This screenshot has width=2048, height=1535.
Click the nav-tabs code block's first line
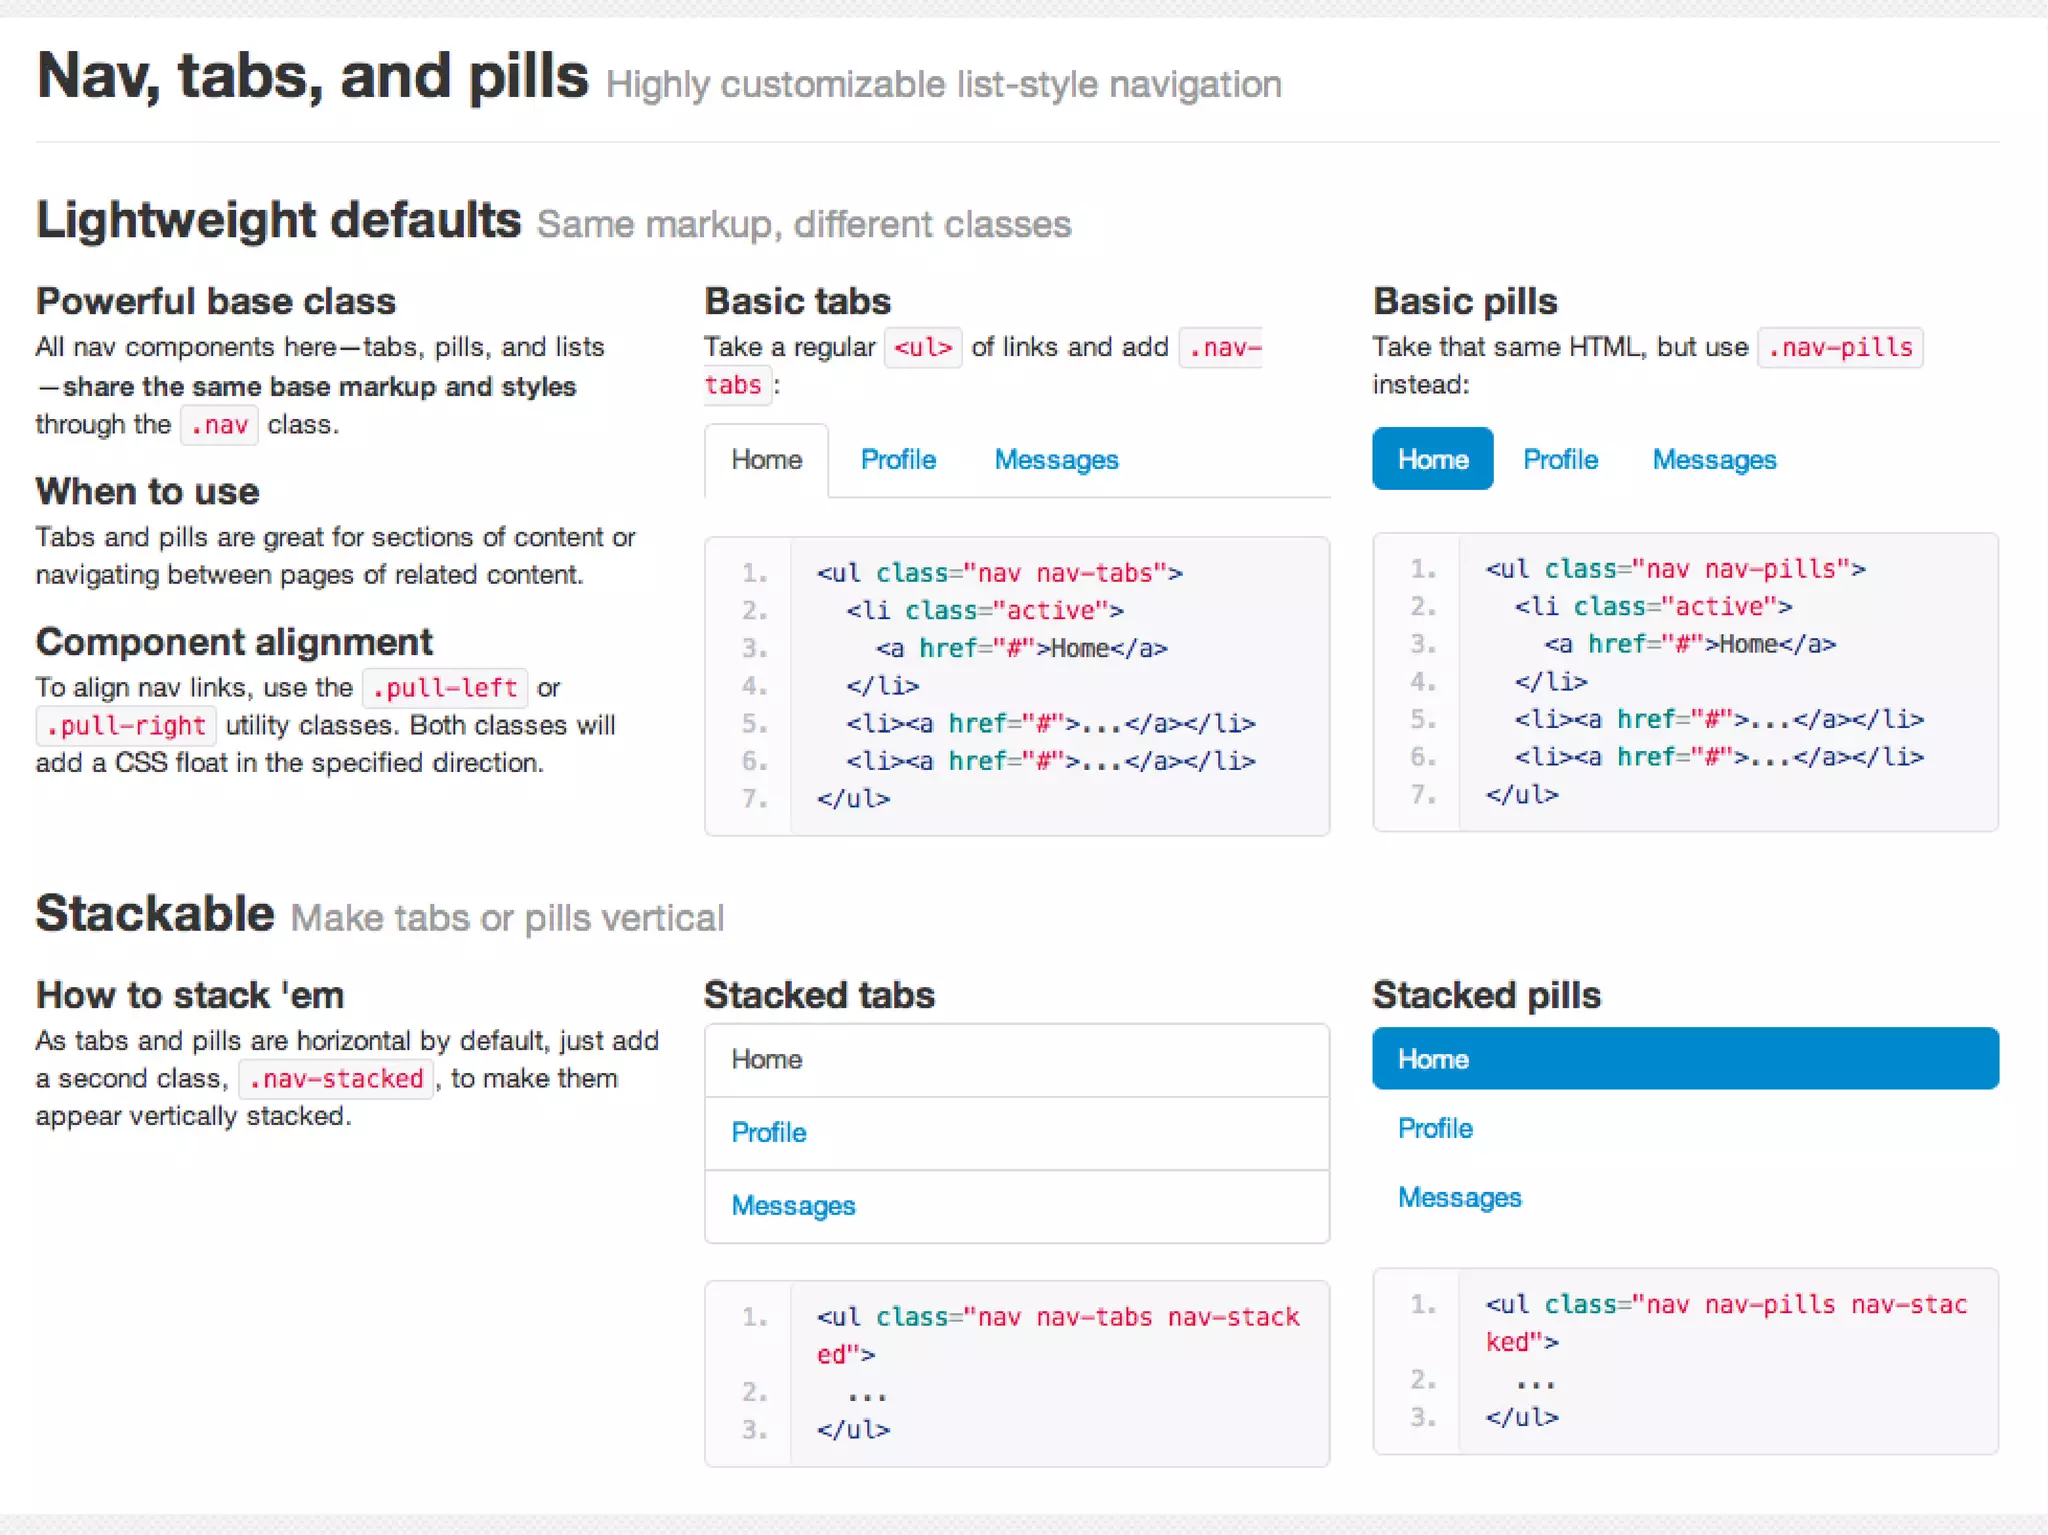[x=999, y=573]
